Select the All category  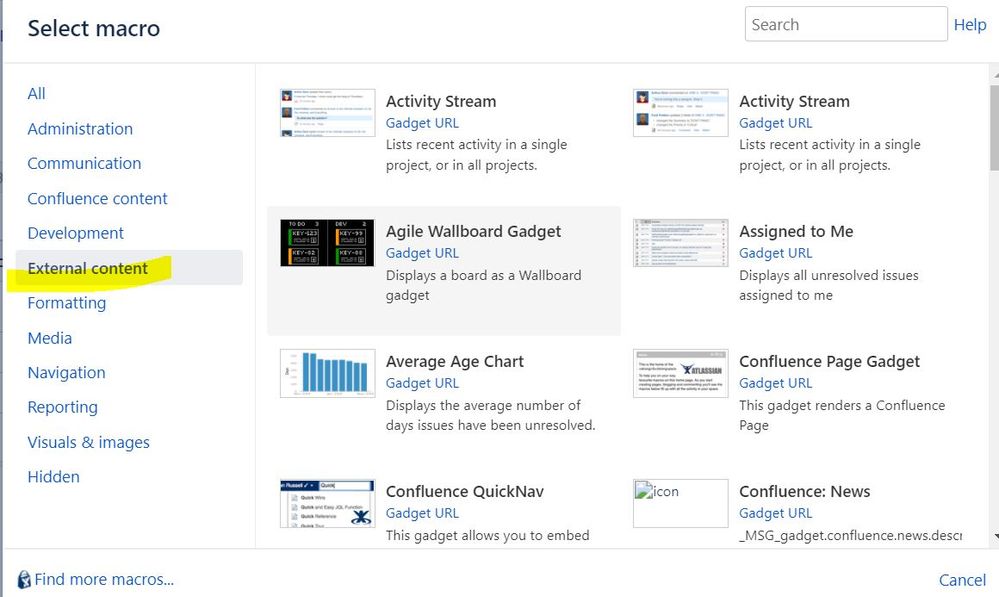(x=36, y=94)
